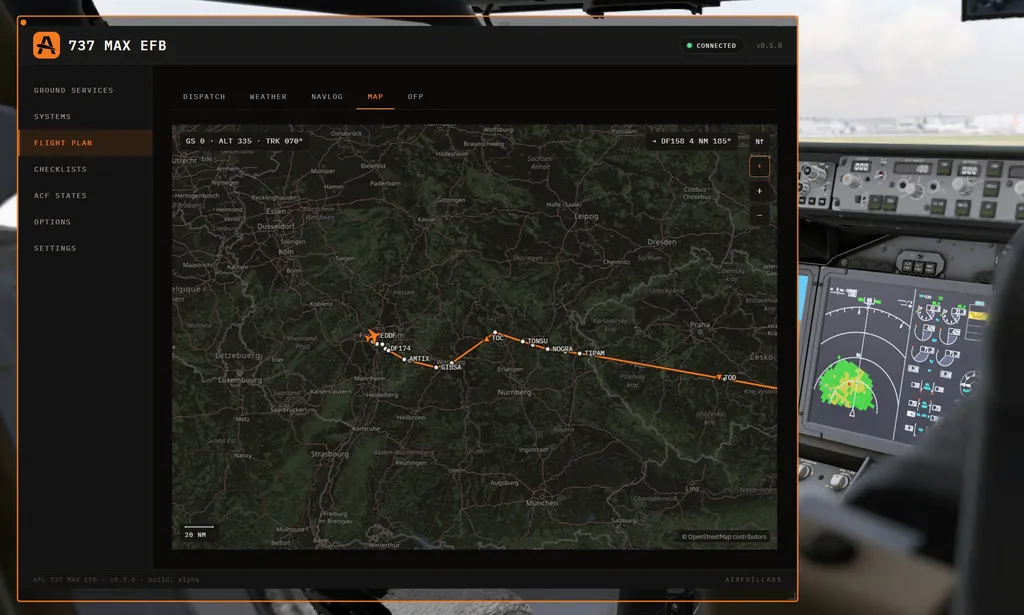The height and width of the screenshot is (615, 1024).
Task: Click the Dresden city label on map
Action: tap(662, 242)
